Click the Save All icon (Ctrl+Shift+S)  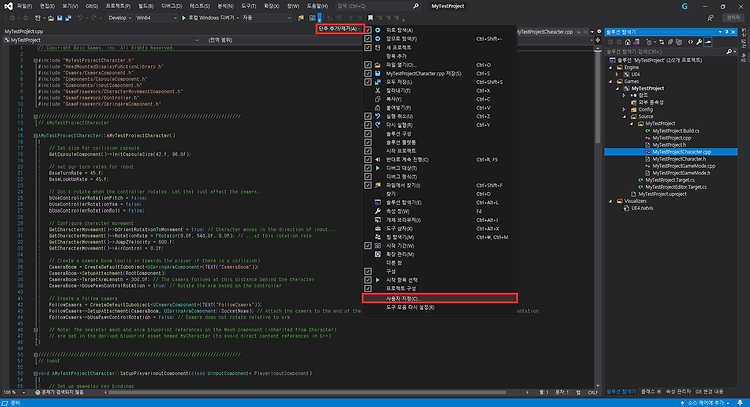[377, 82]
